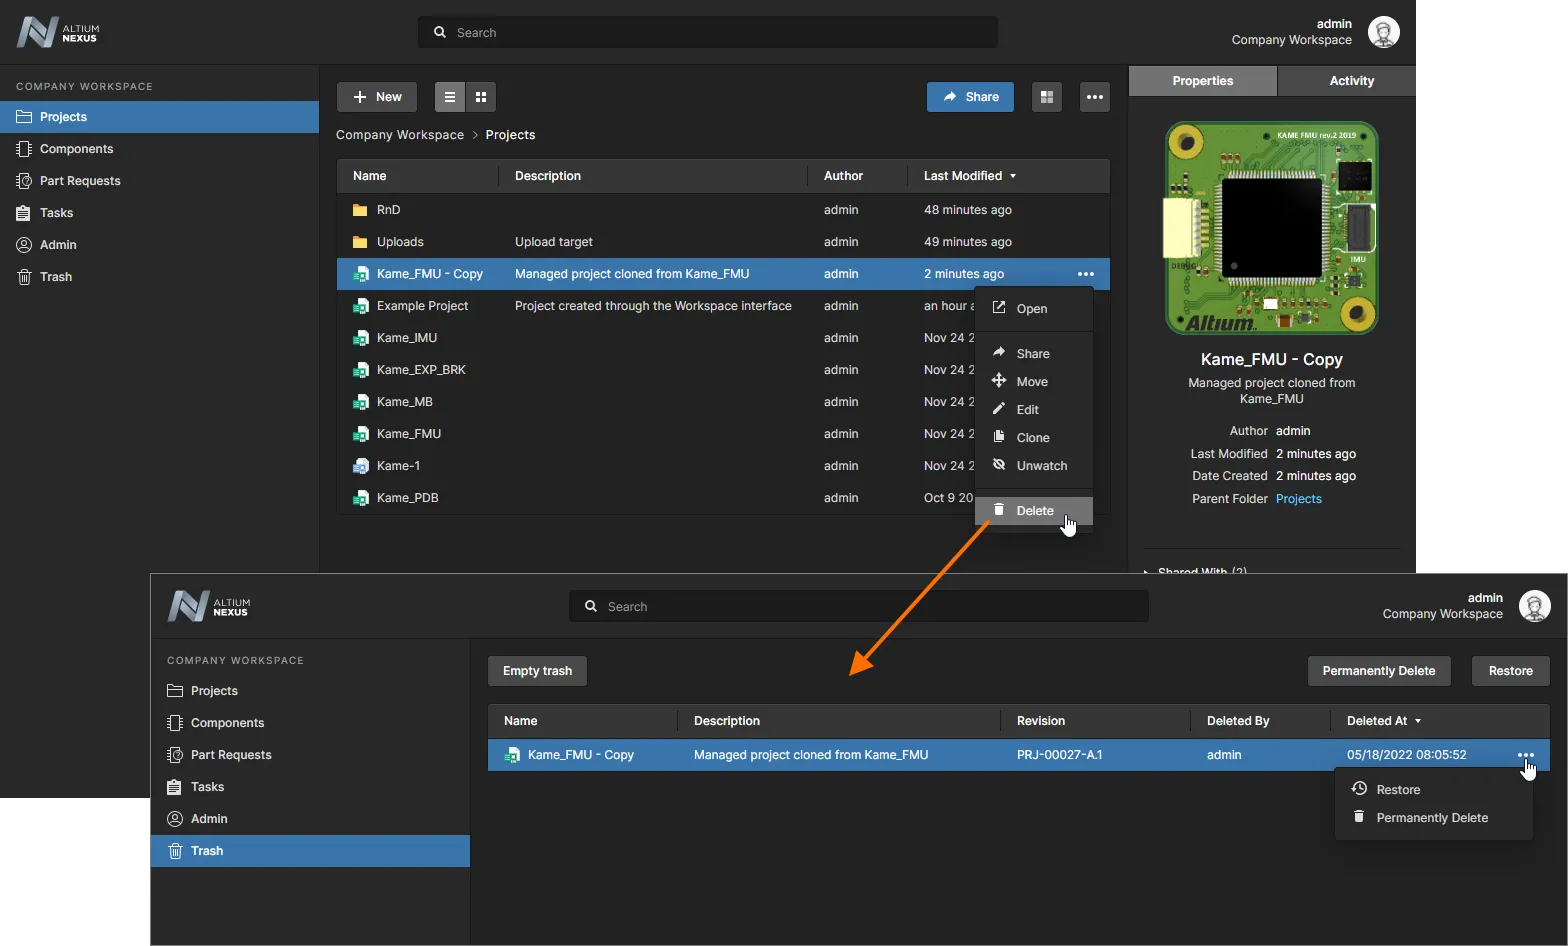Click the search field in top window

coord(708,32)
